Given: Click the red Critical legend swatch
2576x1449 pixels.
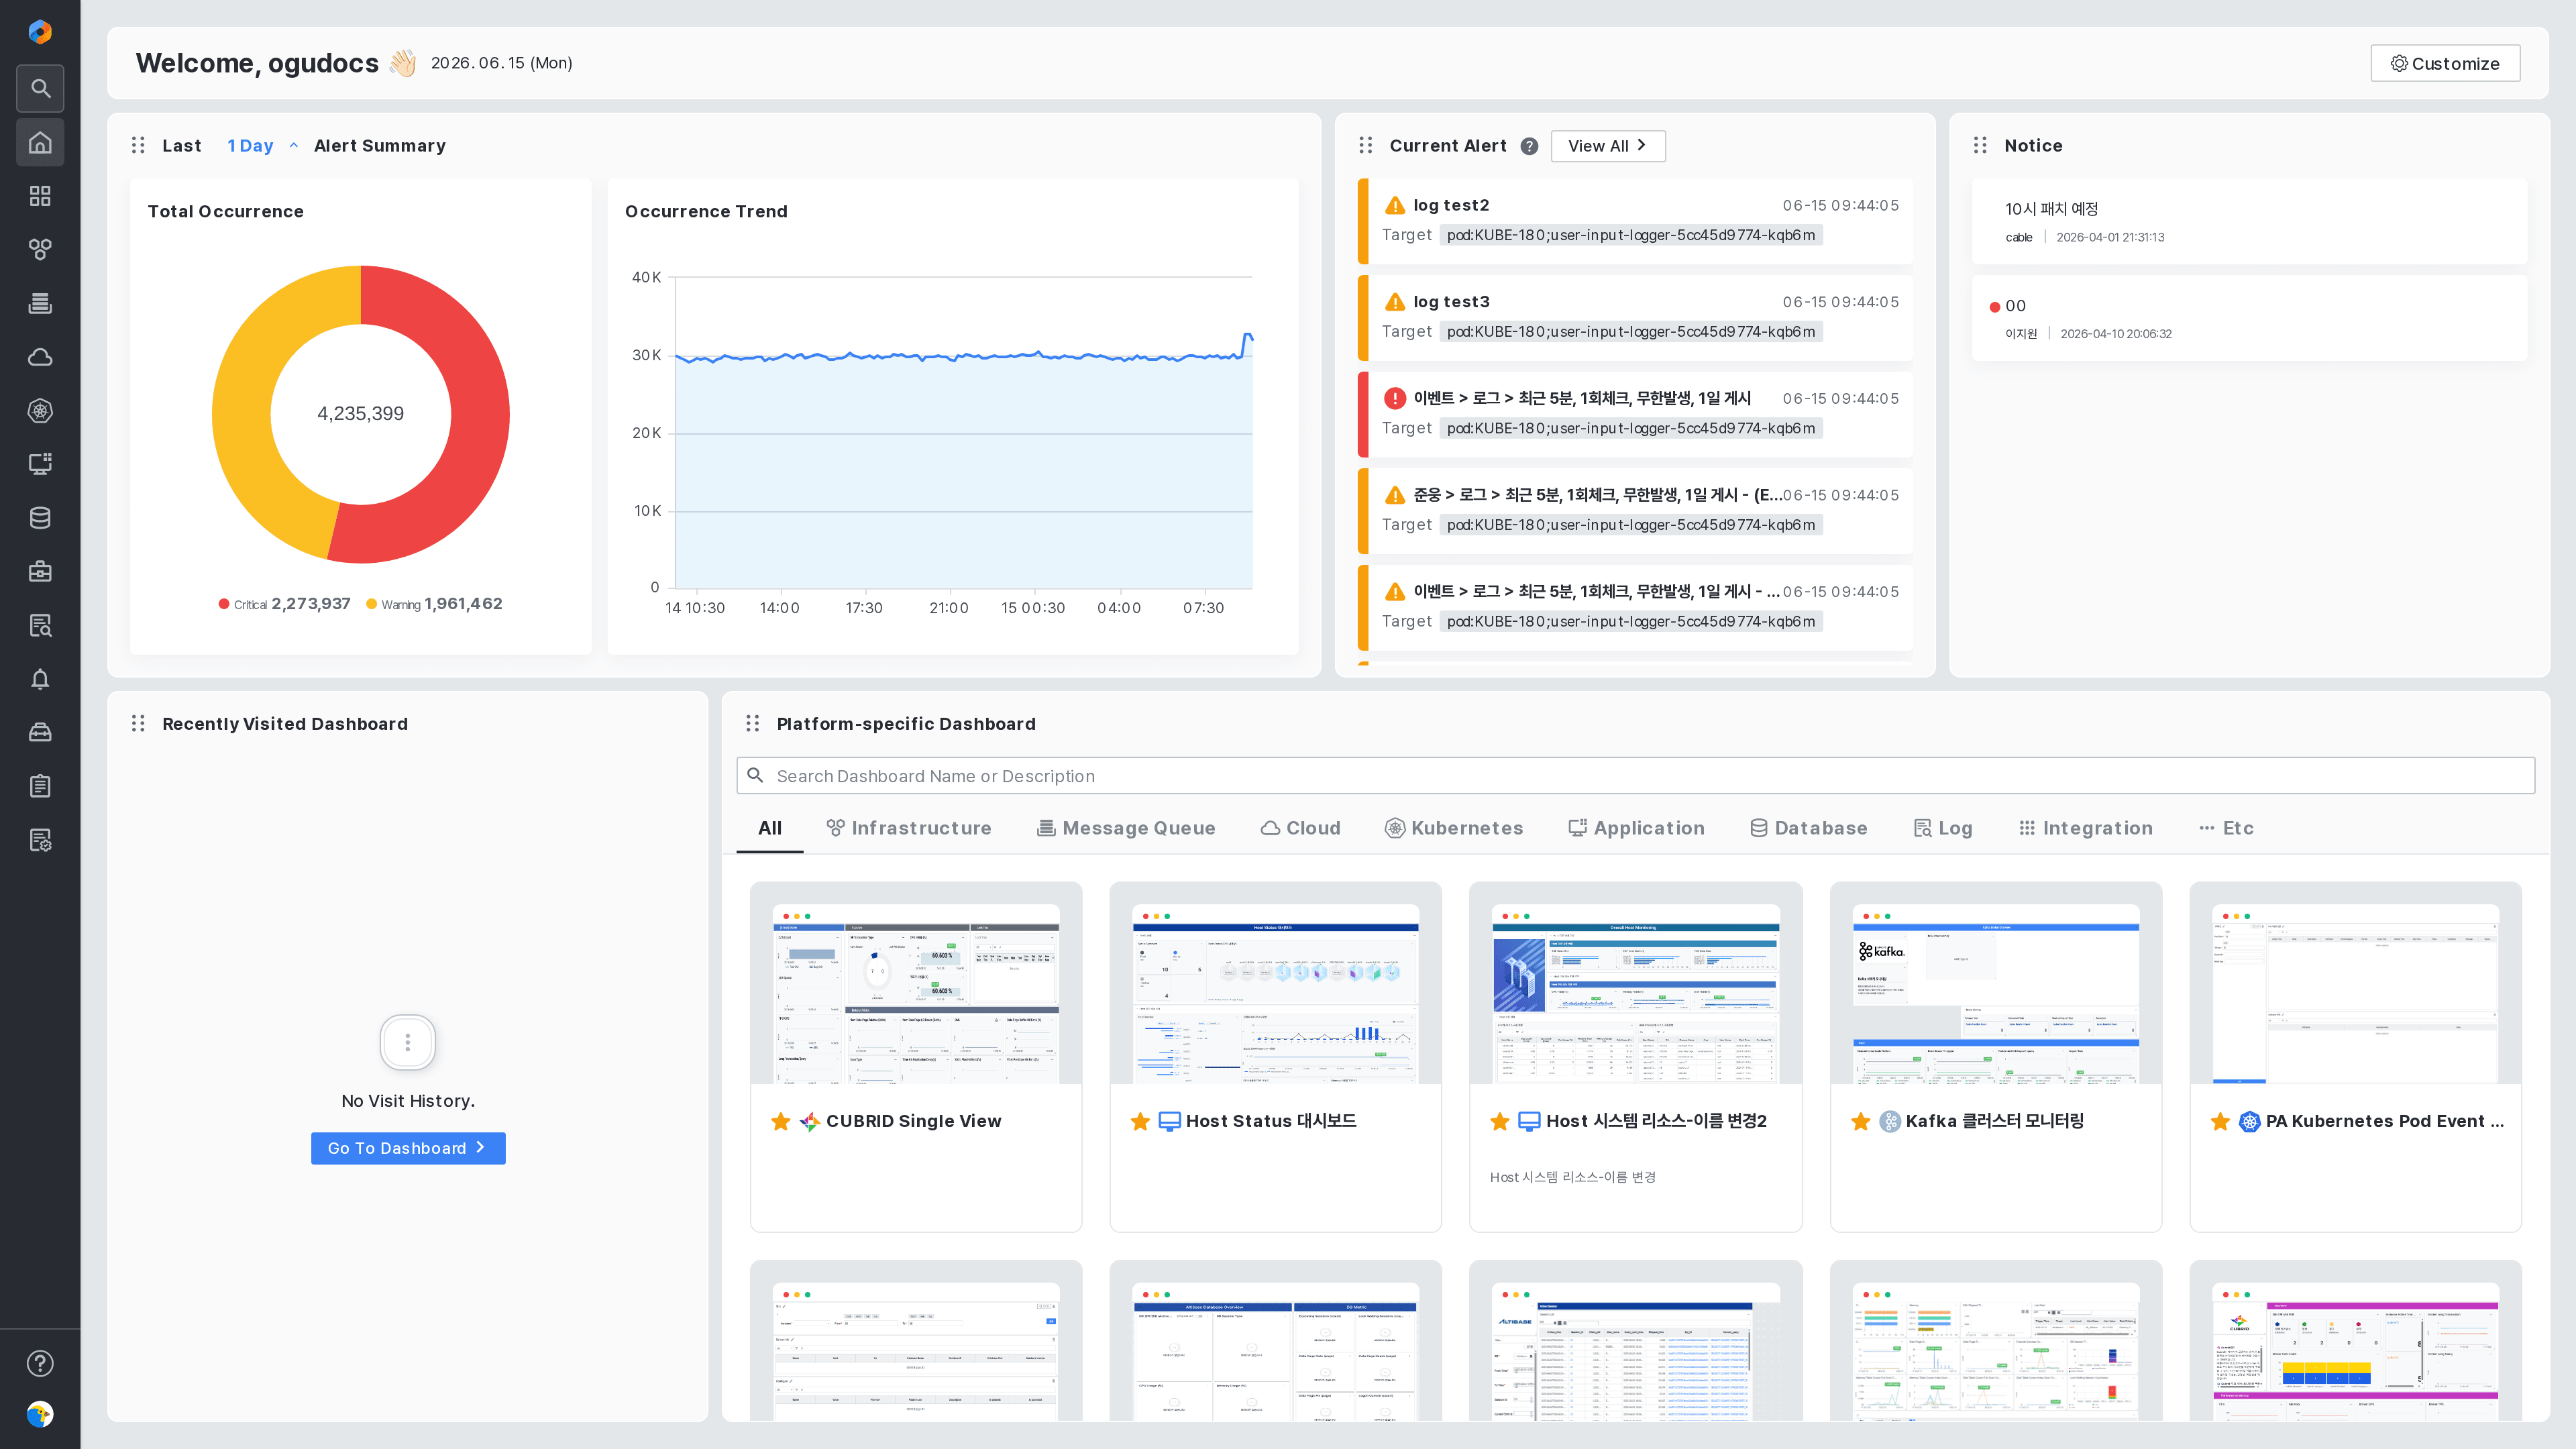Looking at the screenshot, I should 224,604.
